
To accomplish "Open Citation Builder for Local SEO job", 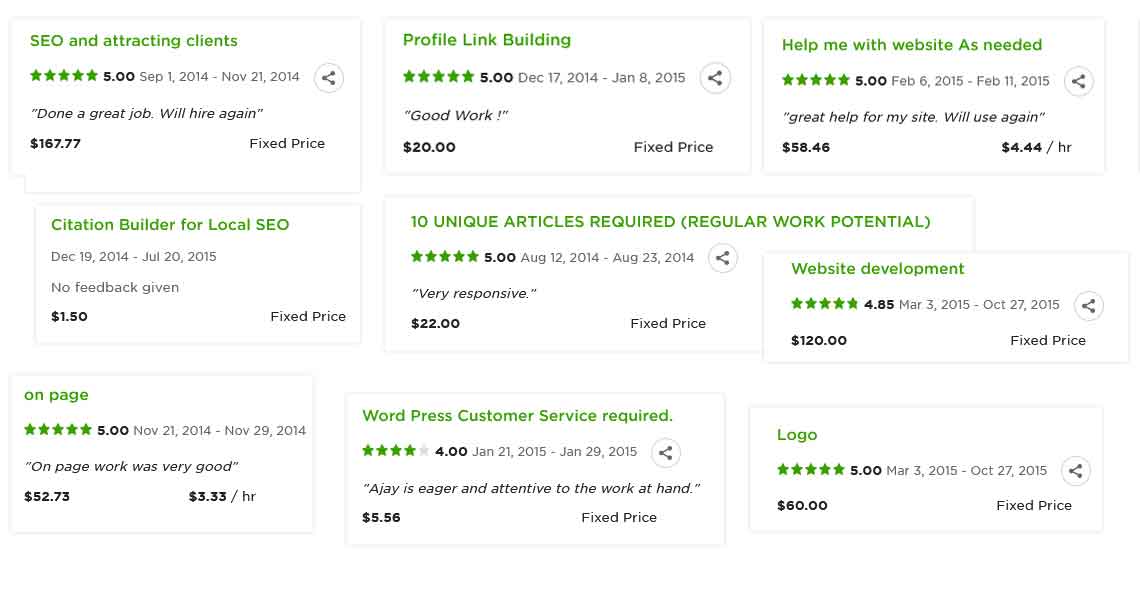I will coord(170,225).
